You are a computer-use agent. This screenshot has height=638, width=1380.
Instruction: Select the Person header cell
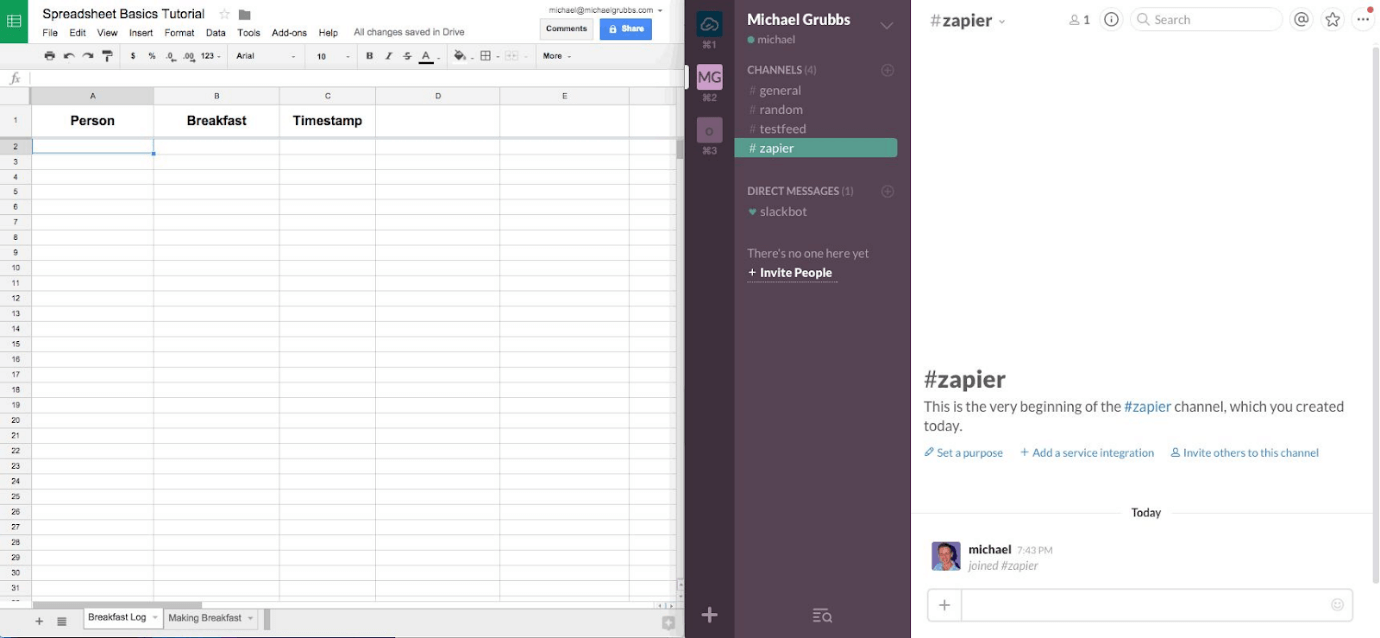(92, 121)
